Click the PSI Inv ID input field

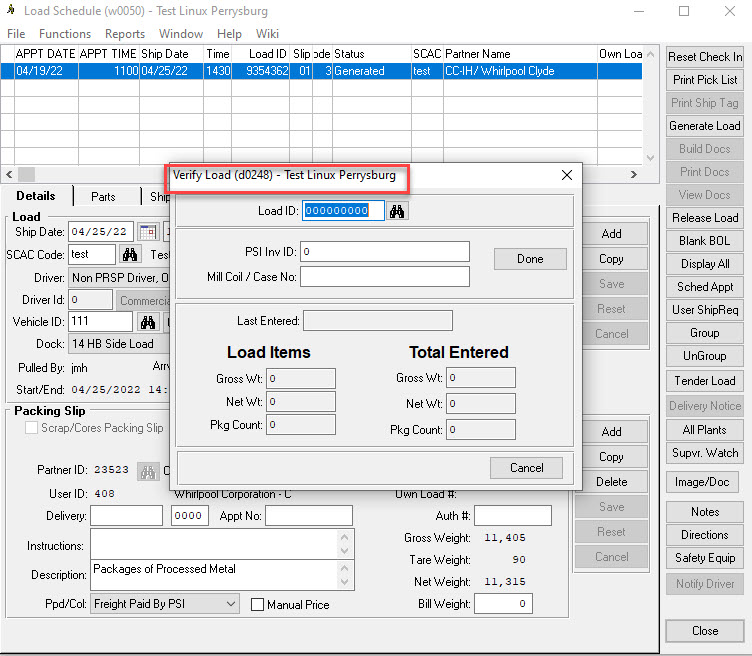click(385, 252)
